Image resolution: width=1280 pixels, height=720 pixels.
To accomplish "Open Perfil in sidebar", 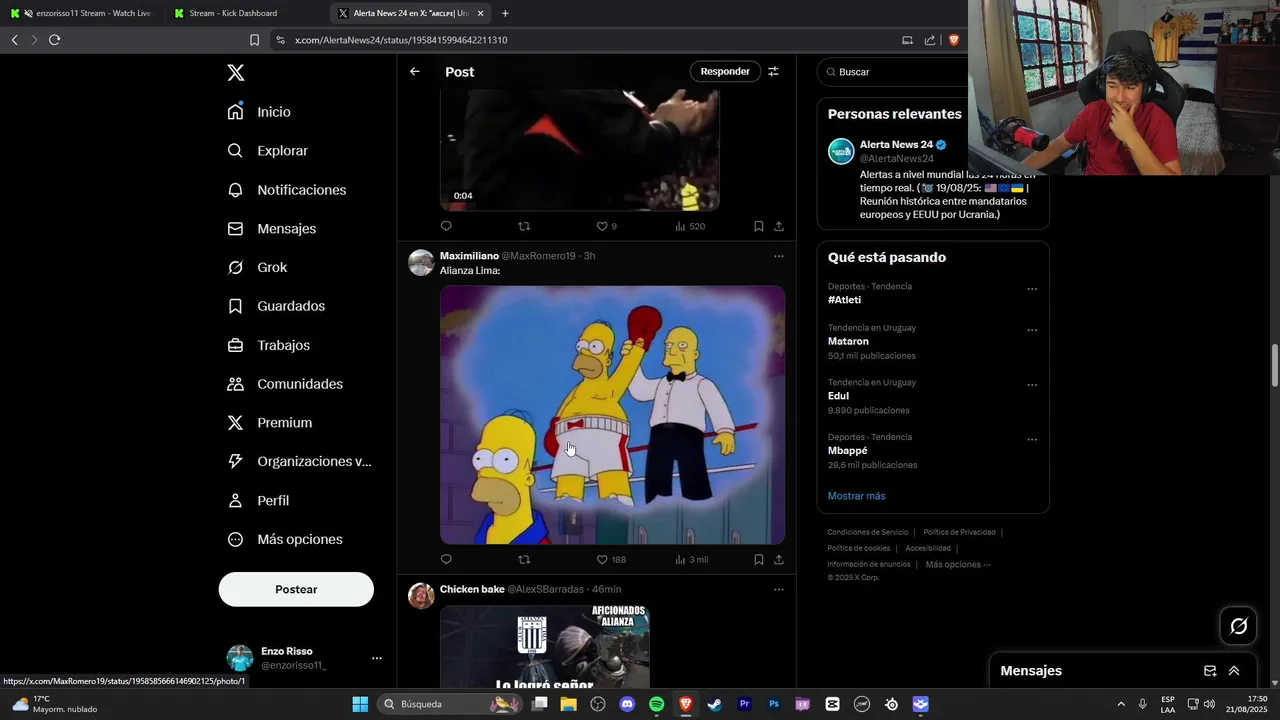I will click(258, 500).
